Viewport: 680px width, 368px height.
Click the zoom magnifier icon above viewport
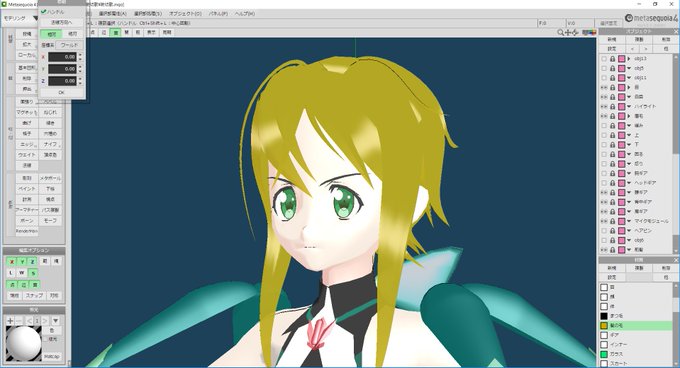[560, 33]
